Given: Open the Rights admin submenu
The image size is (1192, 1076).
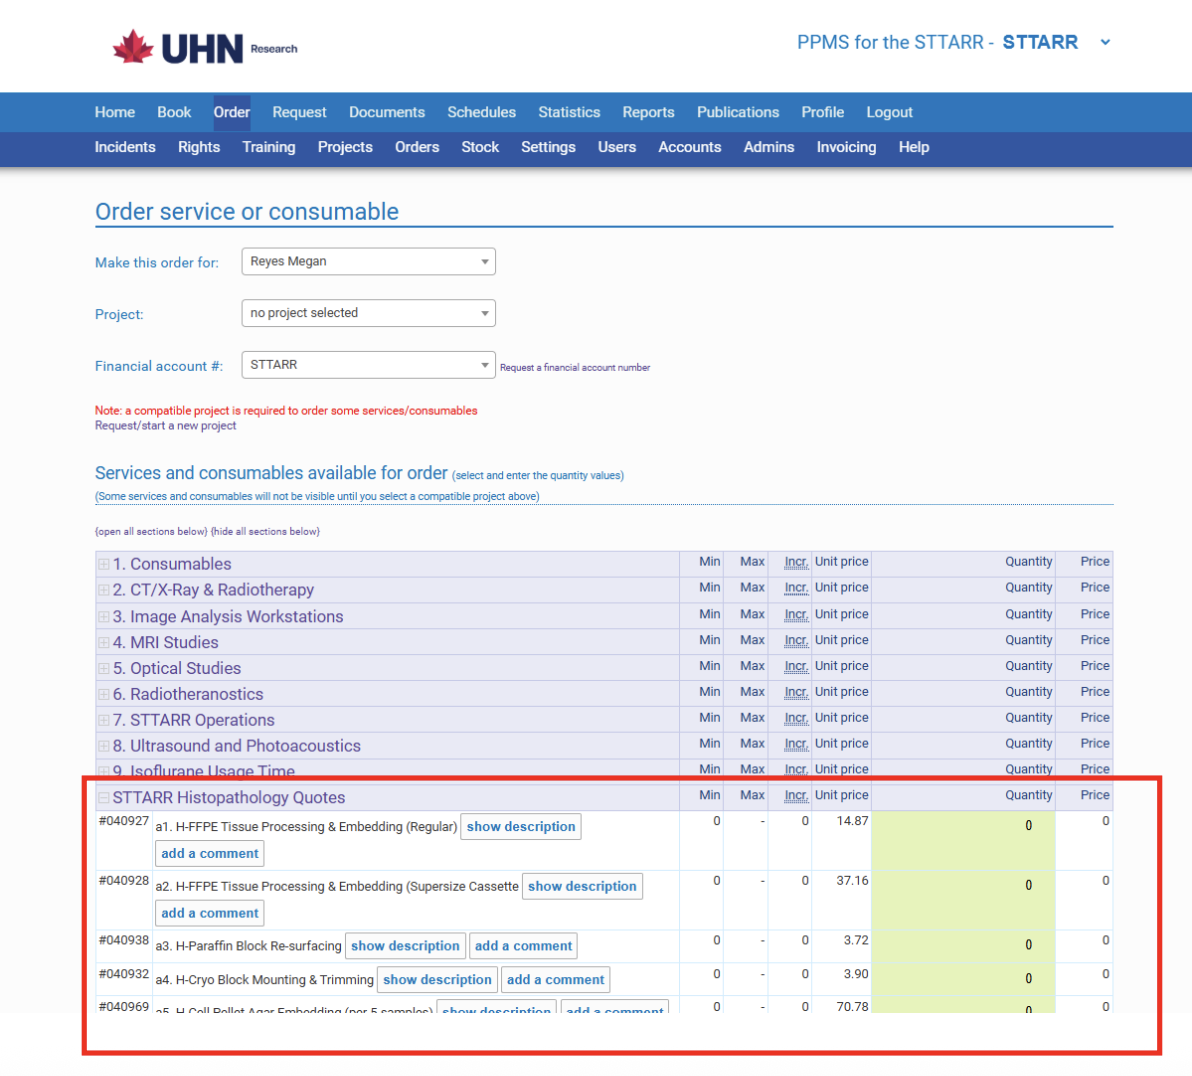Looking at the screenshot, I should coord(199,148).
